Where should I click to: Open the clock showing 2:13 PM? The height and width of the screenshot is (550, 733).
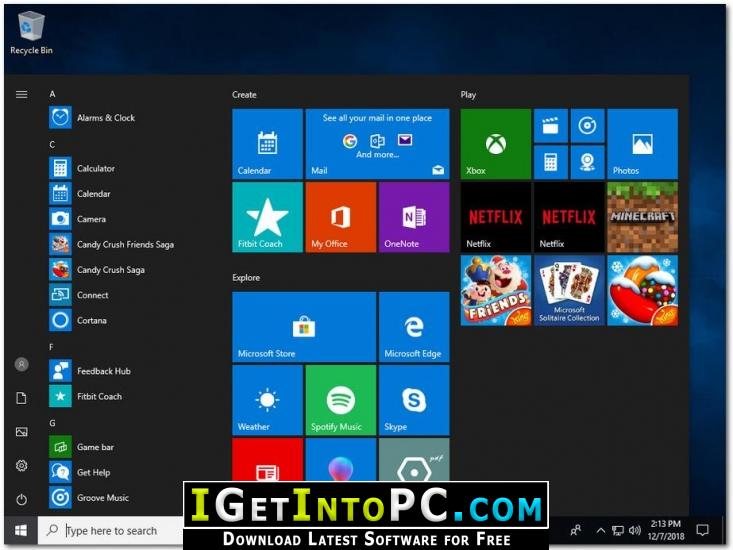666,530
